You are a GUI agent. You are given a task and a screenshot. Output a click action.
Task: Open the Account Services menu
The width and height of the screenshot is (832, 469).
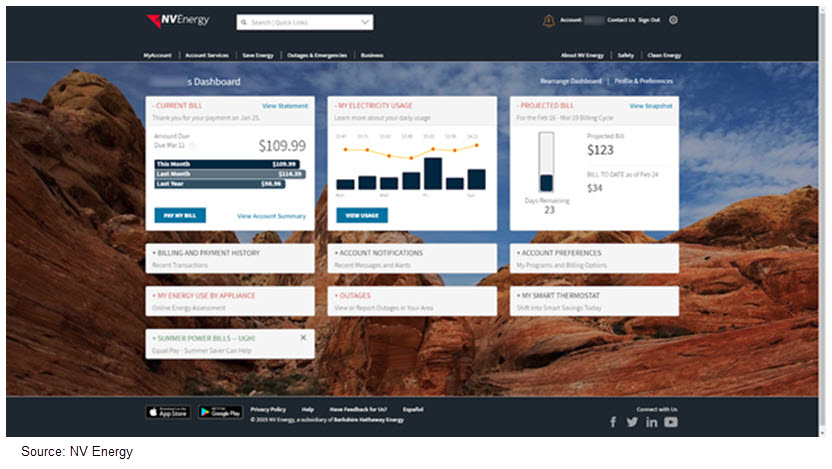(207, 55)
